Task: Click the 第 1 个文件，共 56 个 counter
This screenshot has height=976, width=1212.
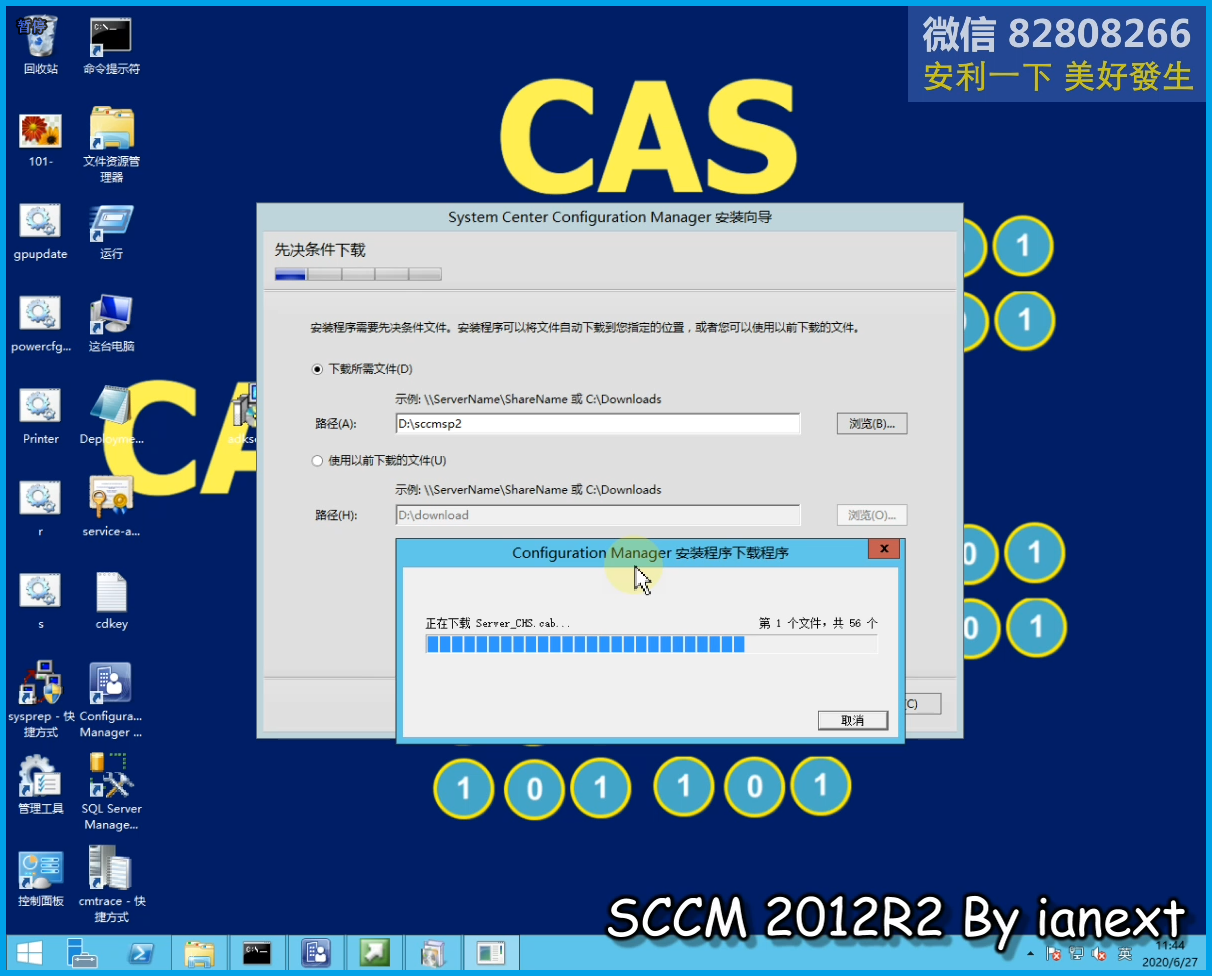Action: tap(818, 623)
